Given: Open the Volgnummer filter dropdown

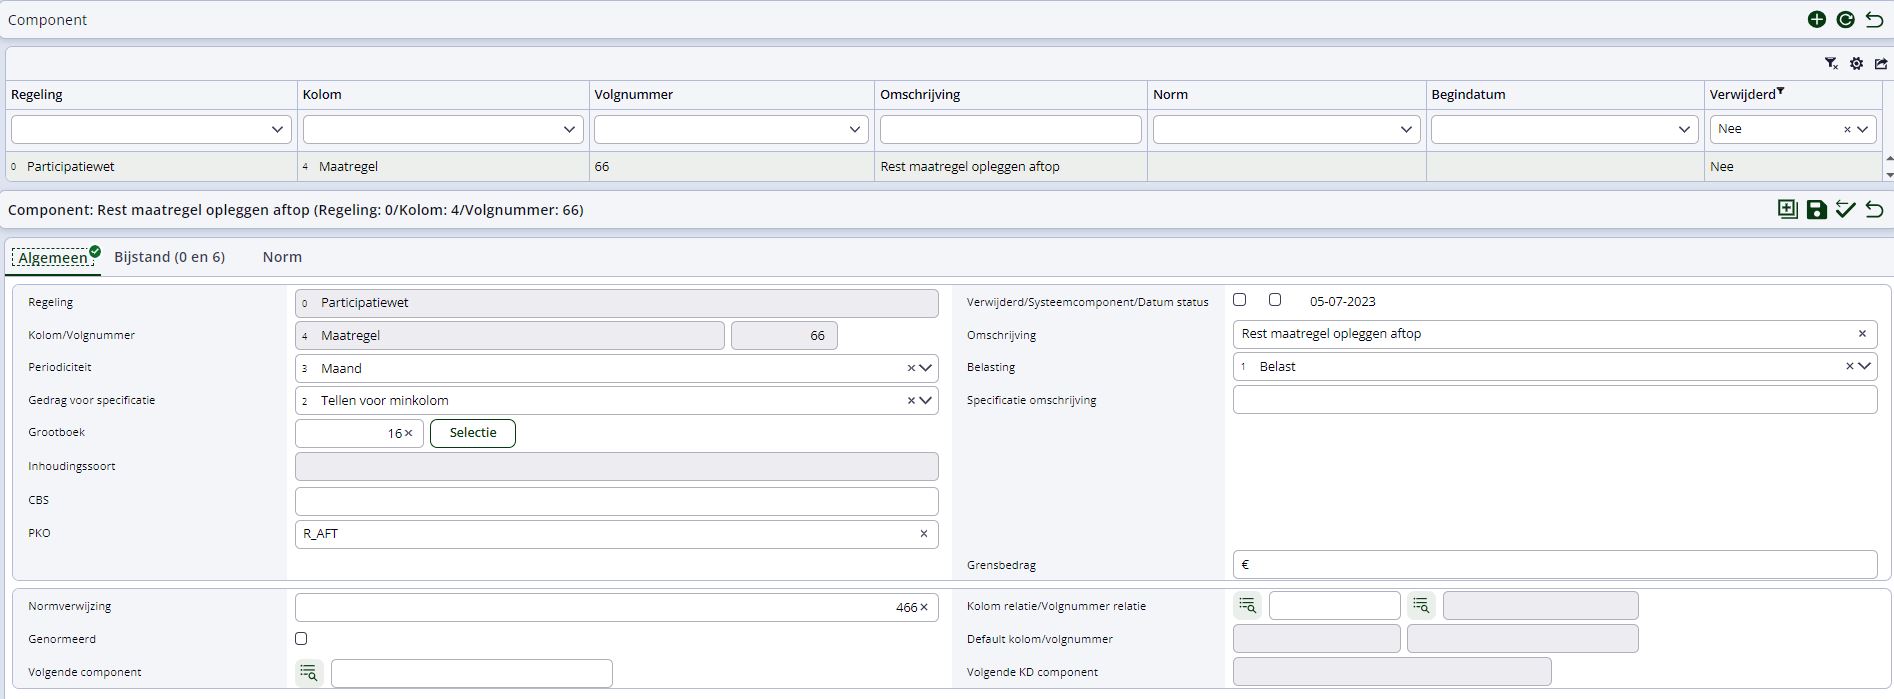Looking at the screenshot, I should pos(855,129).
